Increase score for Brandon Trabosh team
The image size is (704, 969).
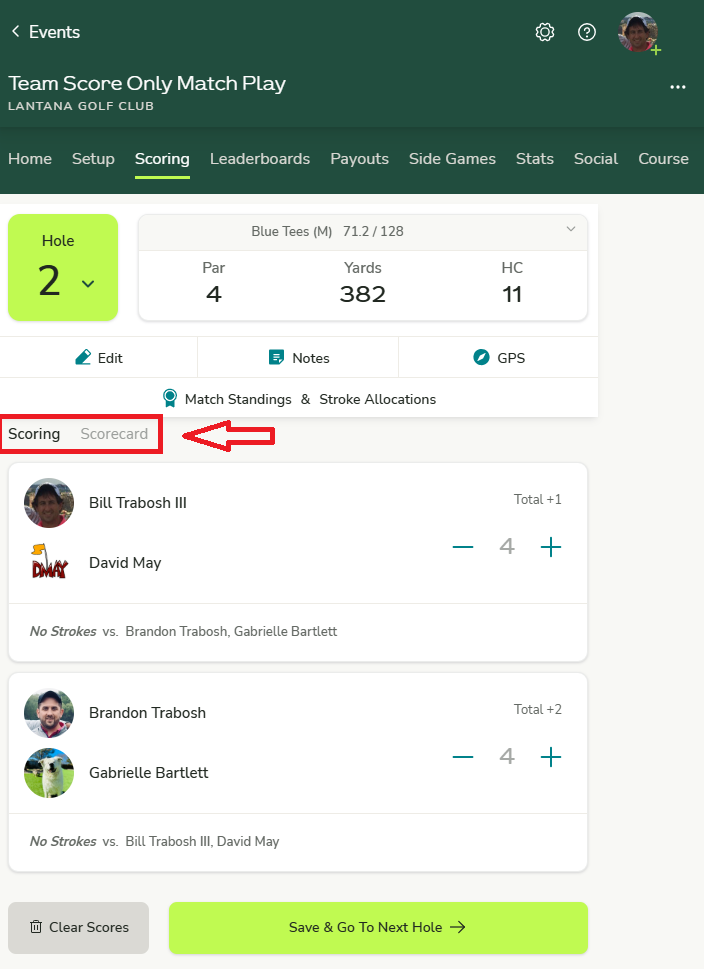pos(551,757)
